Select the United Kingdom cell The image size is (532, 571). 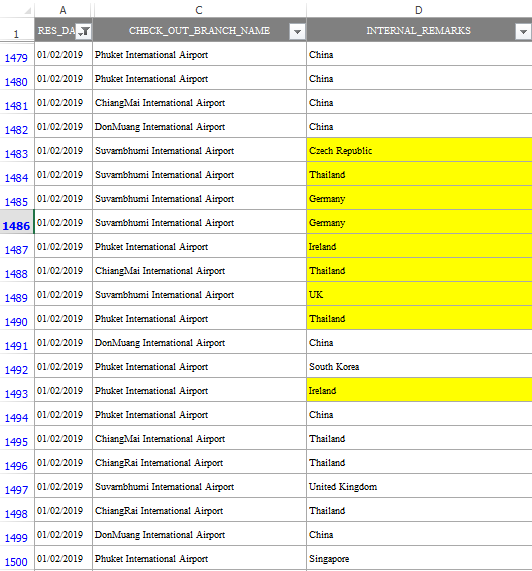coord(419,486)
